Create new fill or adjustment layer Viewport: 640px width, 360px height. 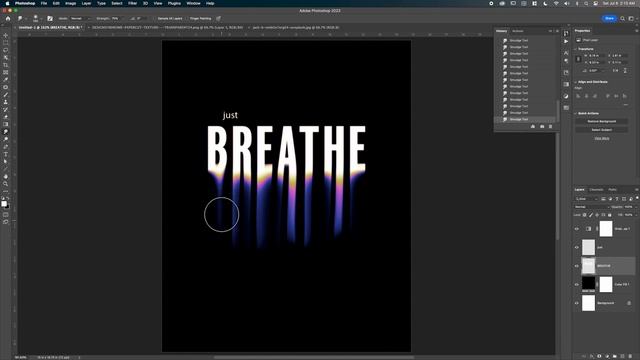607,356
